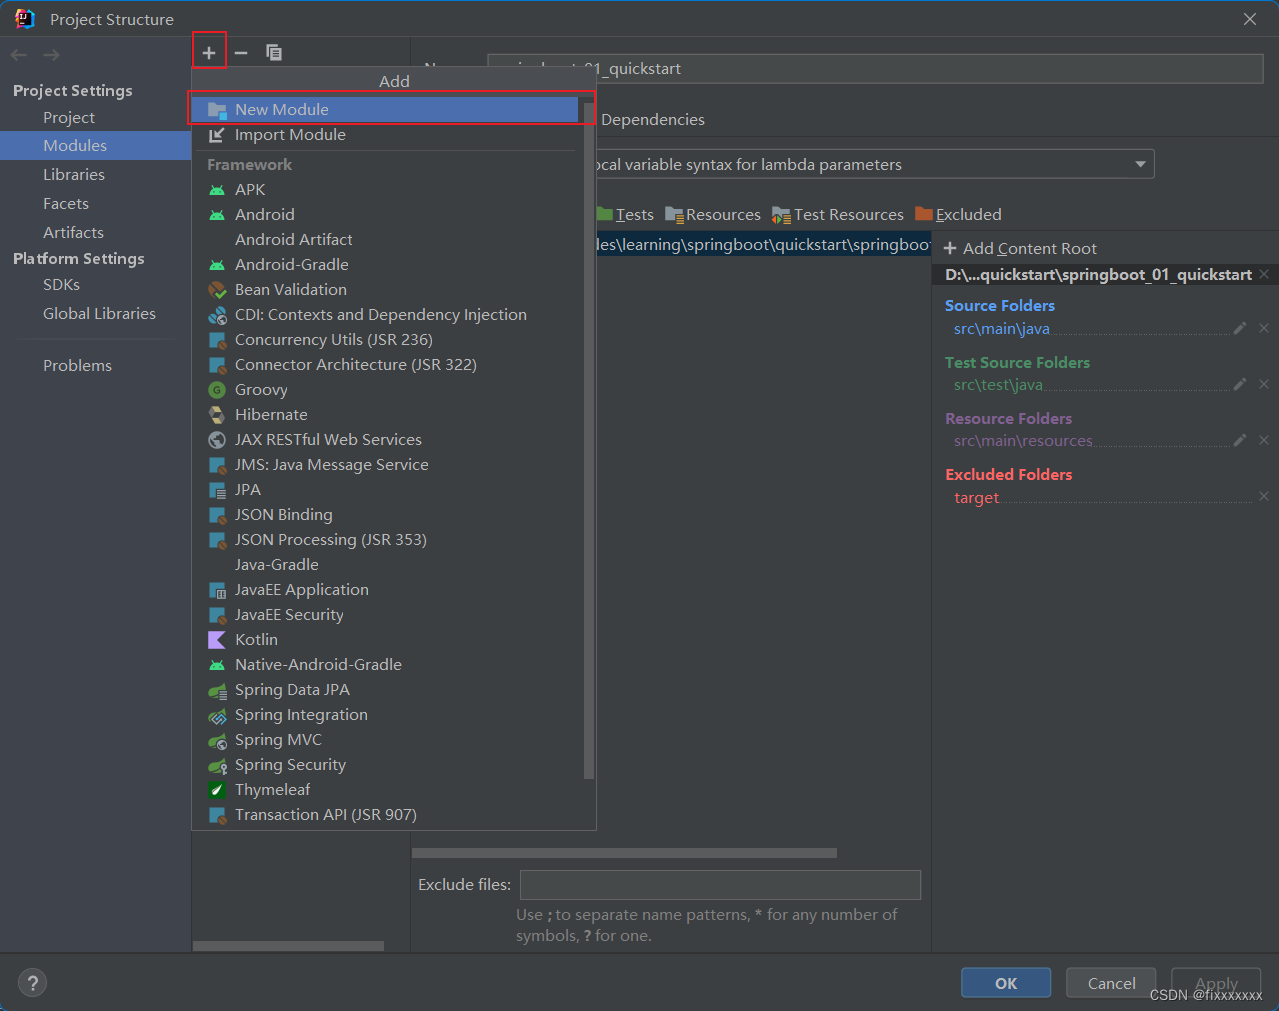Click the OK button
This screenshot has height=1011, width=1279.
point(1006,983)
